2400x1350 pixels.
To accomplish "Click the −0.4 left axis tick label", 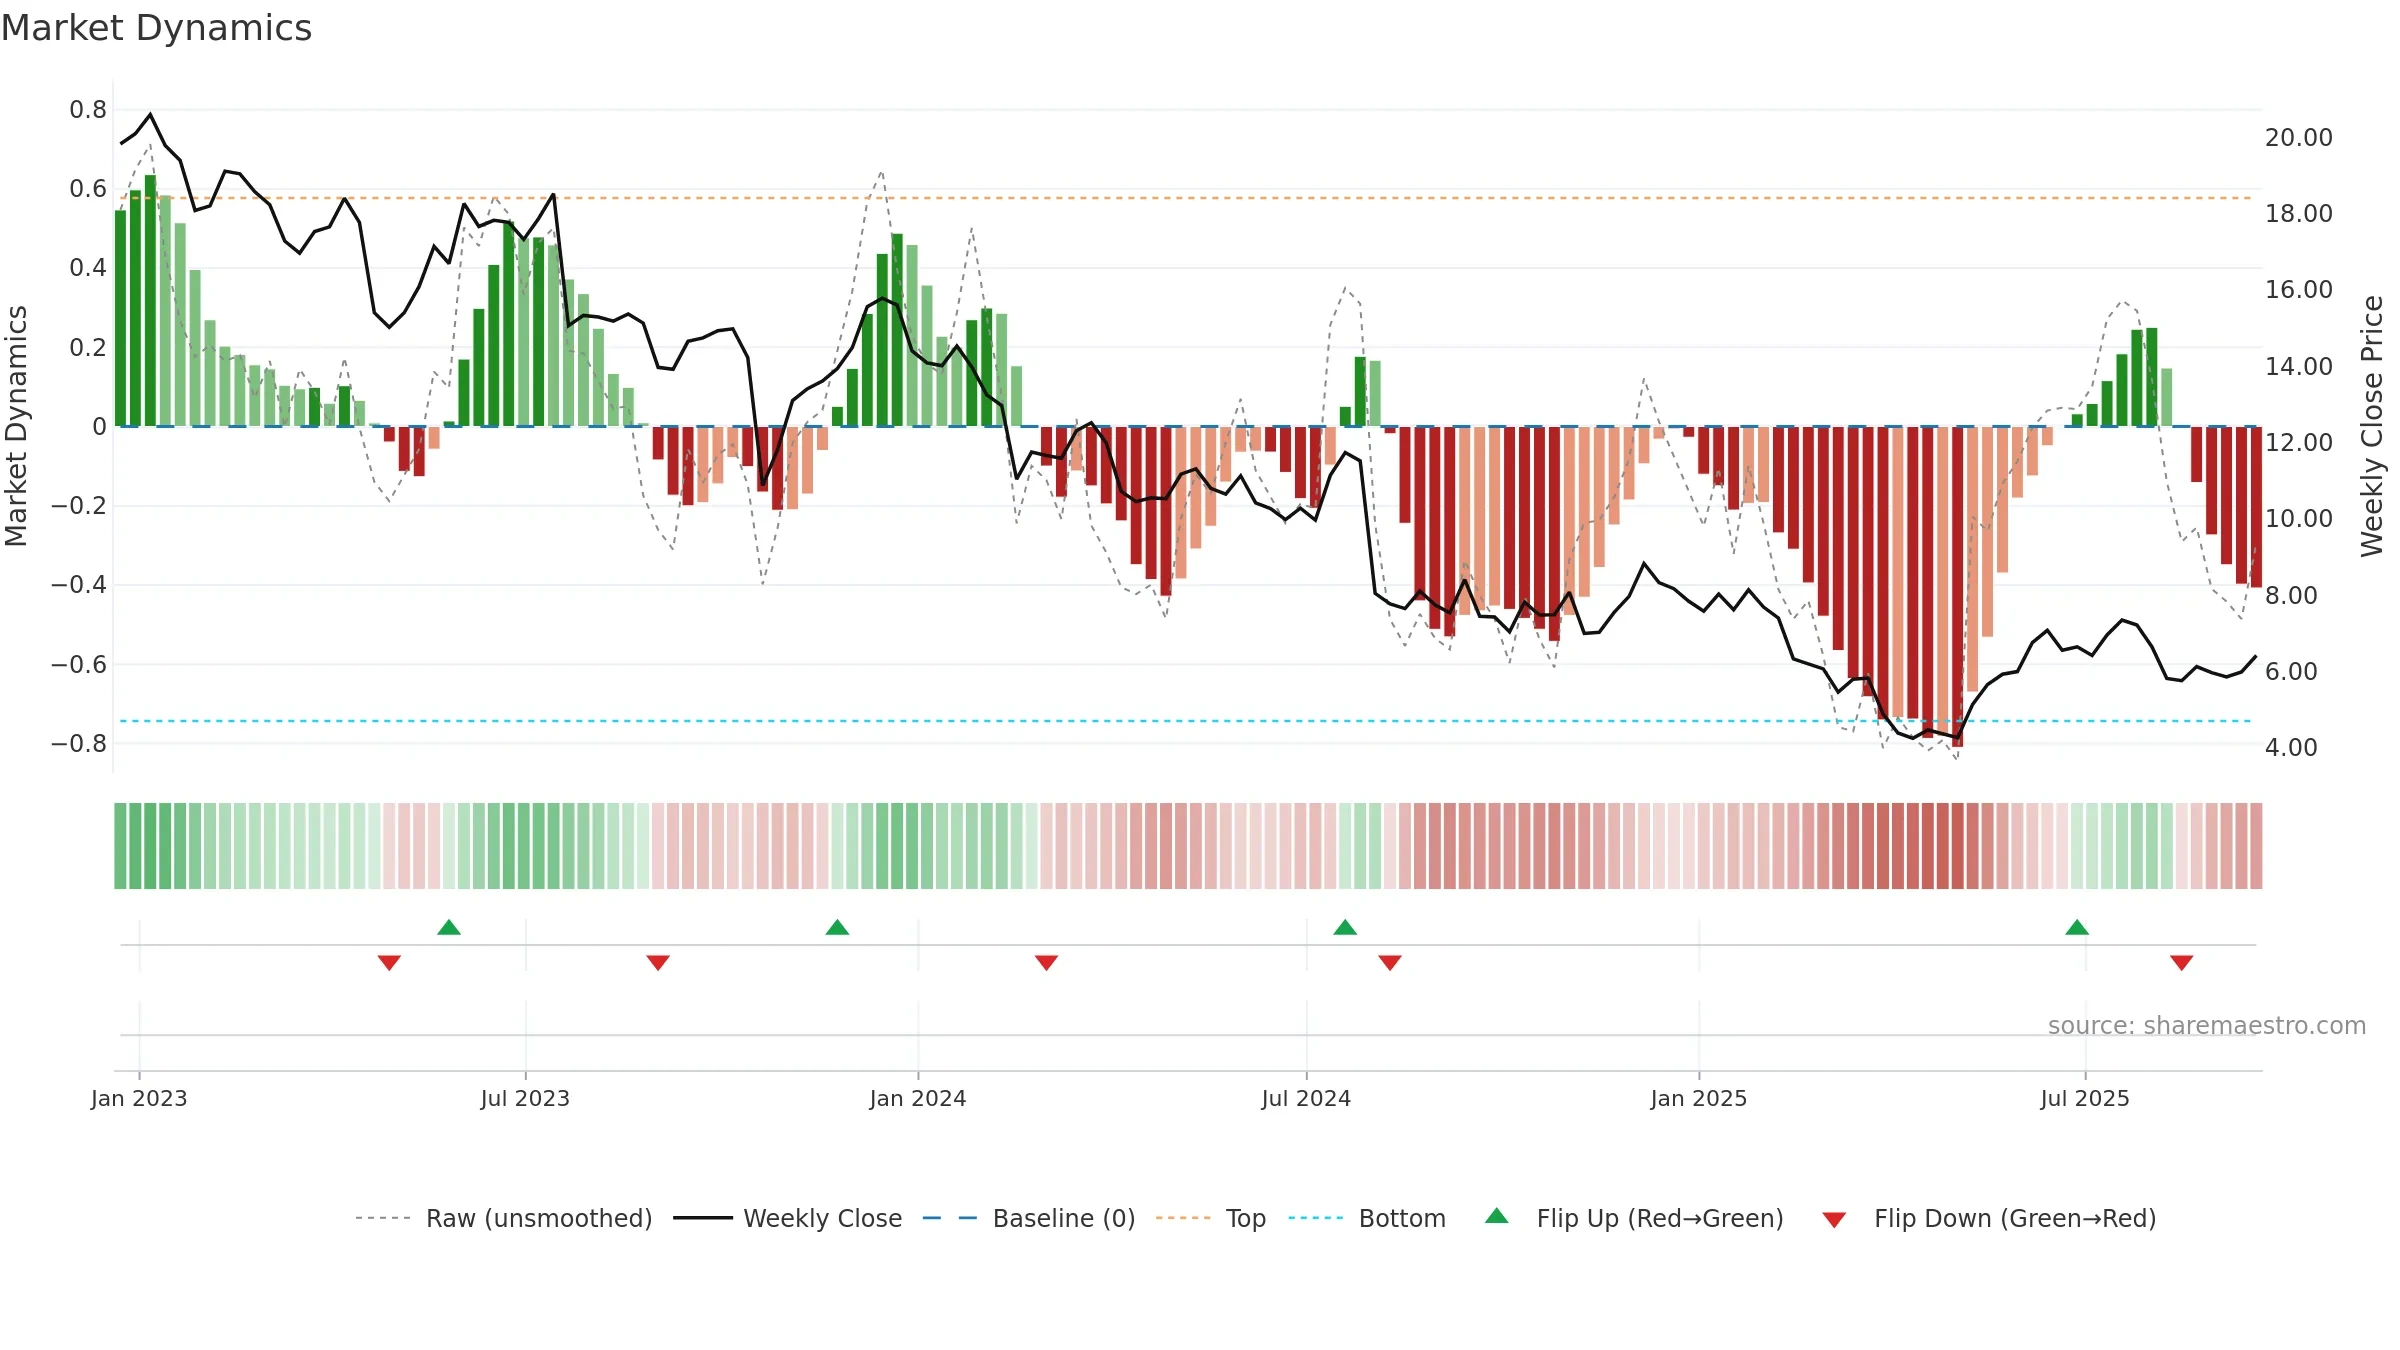I will click(x=79, y=584).
